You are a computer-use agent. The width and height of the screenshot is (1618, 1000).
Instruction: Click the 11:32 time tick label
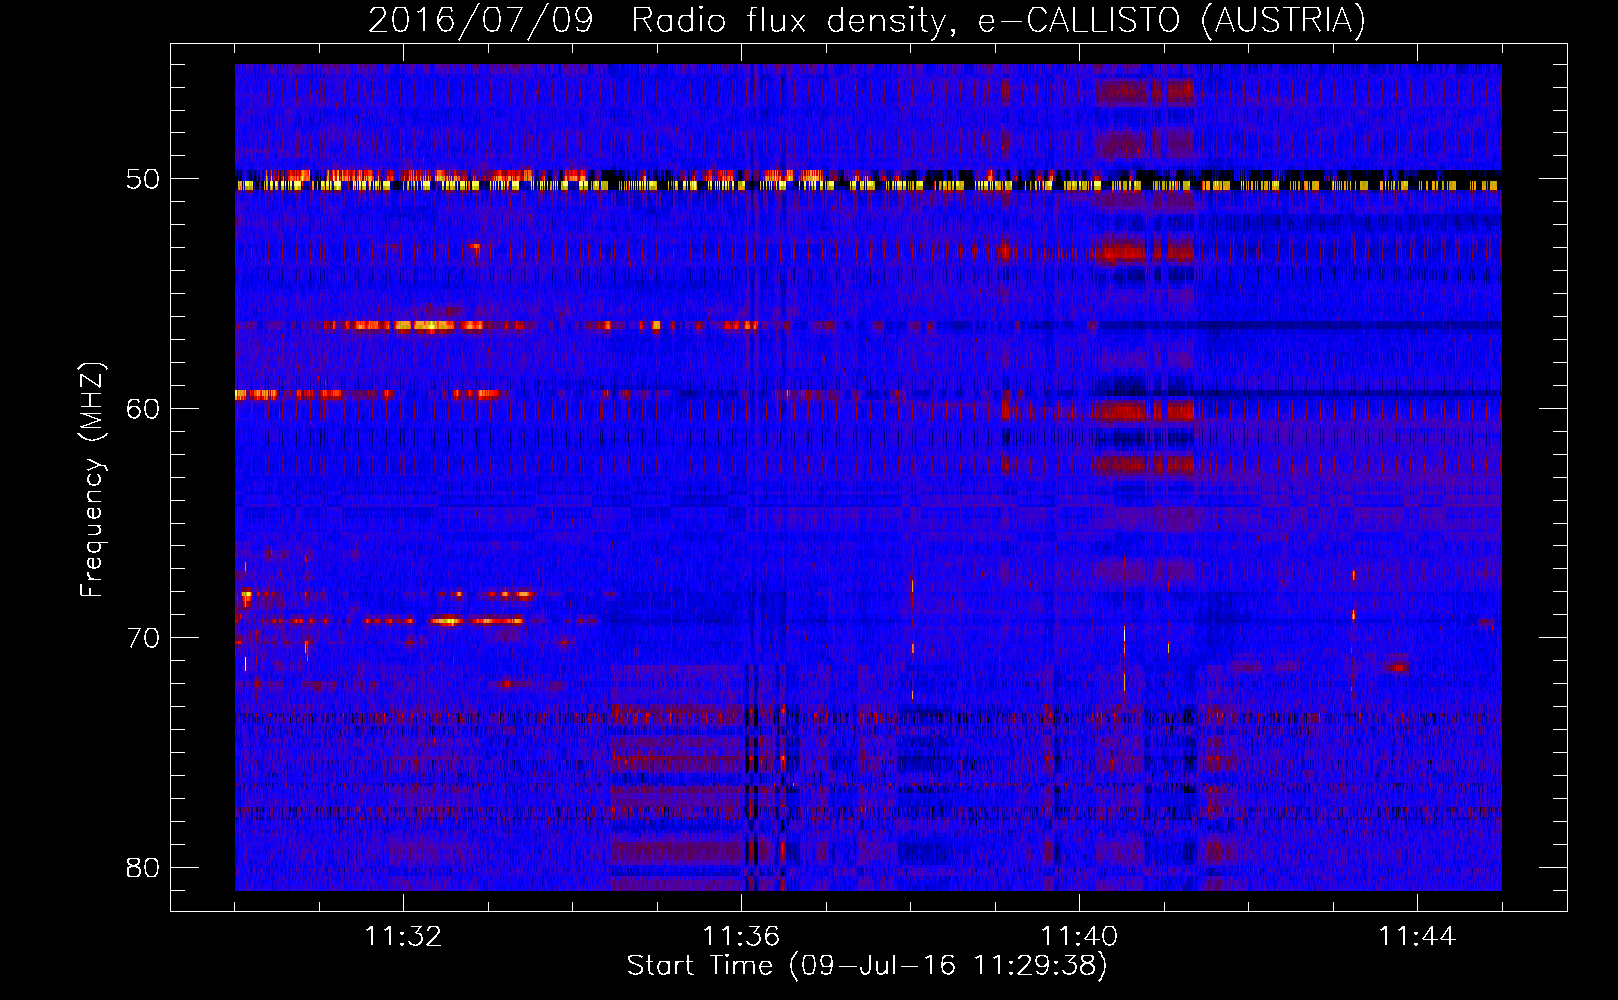click(x=403, y=936)
